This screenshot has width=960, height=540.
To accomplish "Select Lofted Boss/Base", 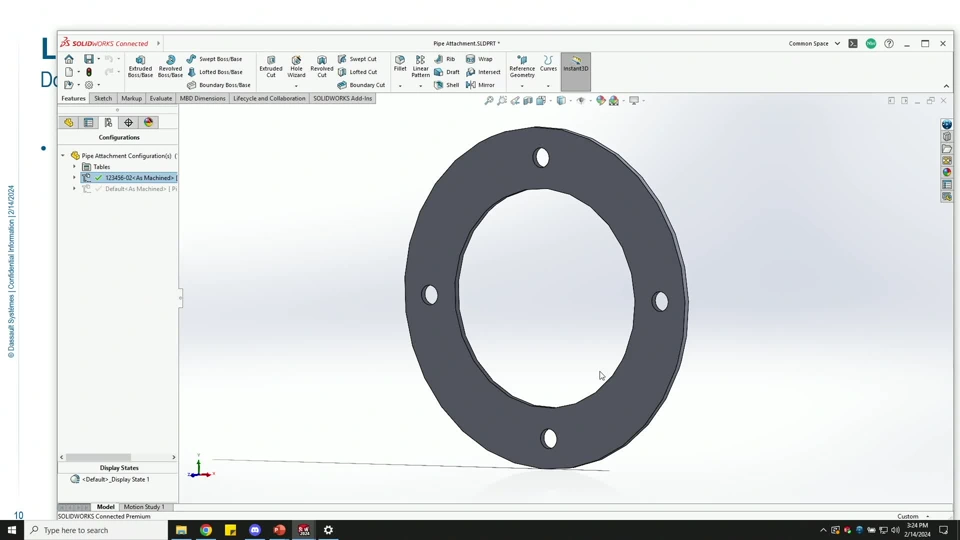I will point(214,72).
